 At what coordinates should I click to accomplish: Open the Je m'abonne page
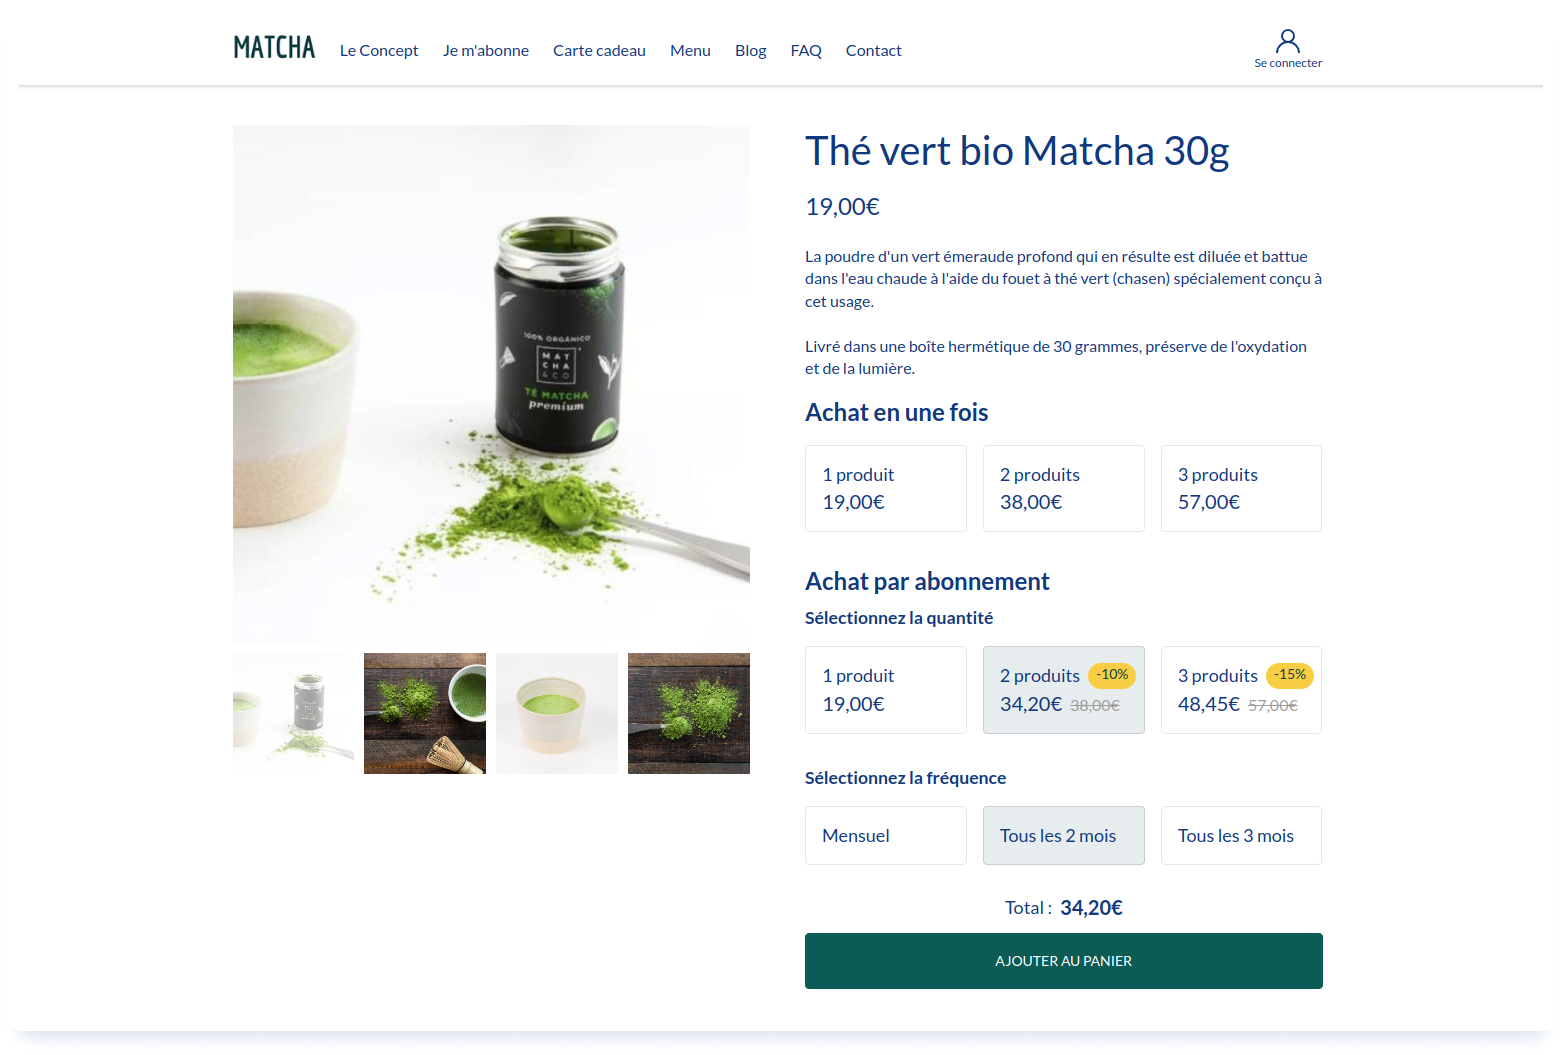pos(486,50)
